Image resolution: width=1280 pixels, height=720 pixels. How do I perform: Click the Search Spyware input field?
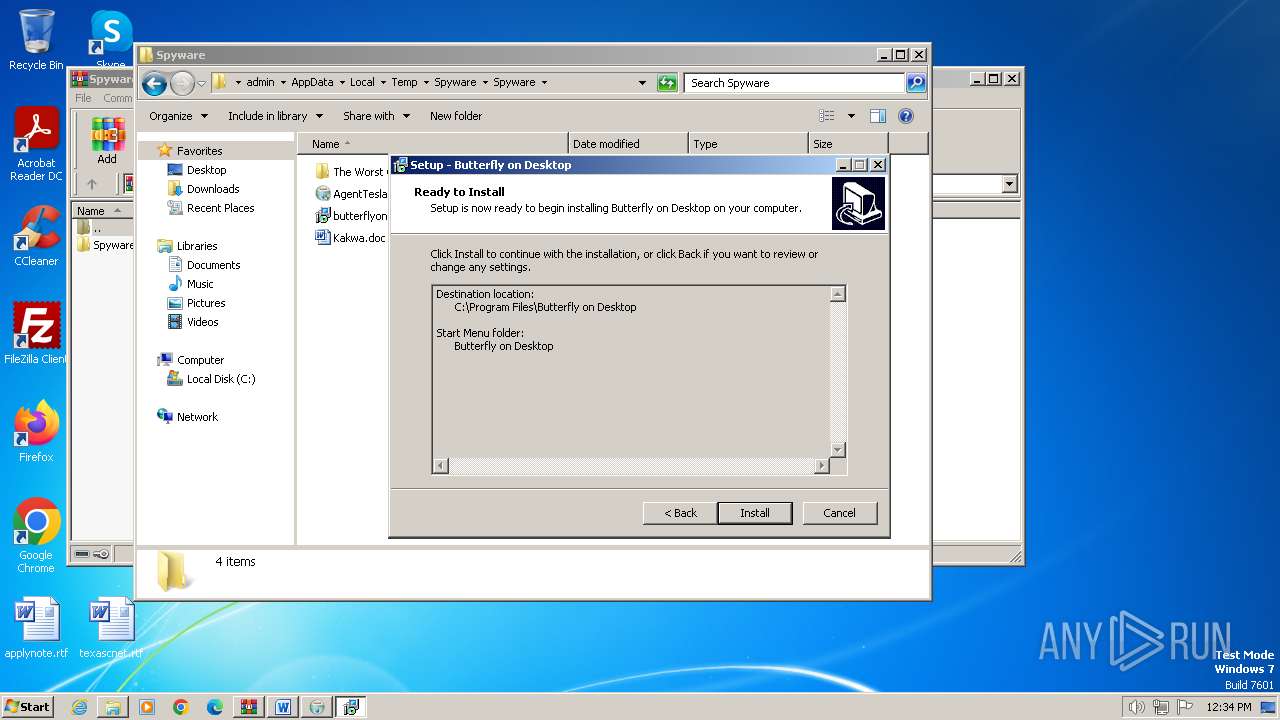tap(795, 83)
